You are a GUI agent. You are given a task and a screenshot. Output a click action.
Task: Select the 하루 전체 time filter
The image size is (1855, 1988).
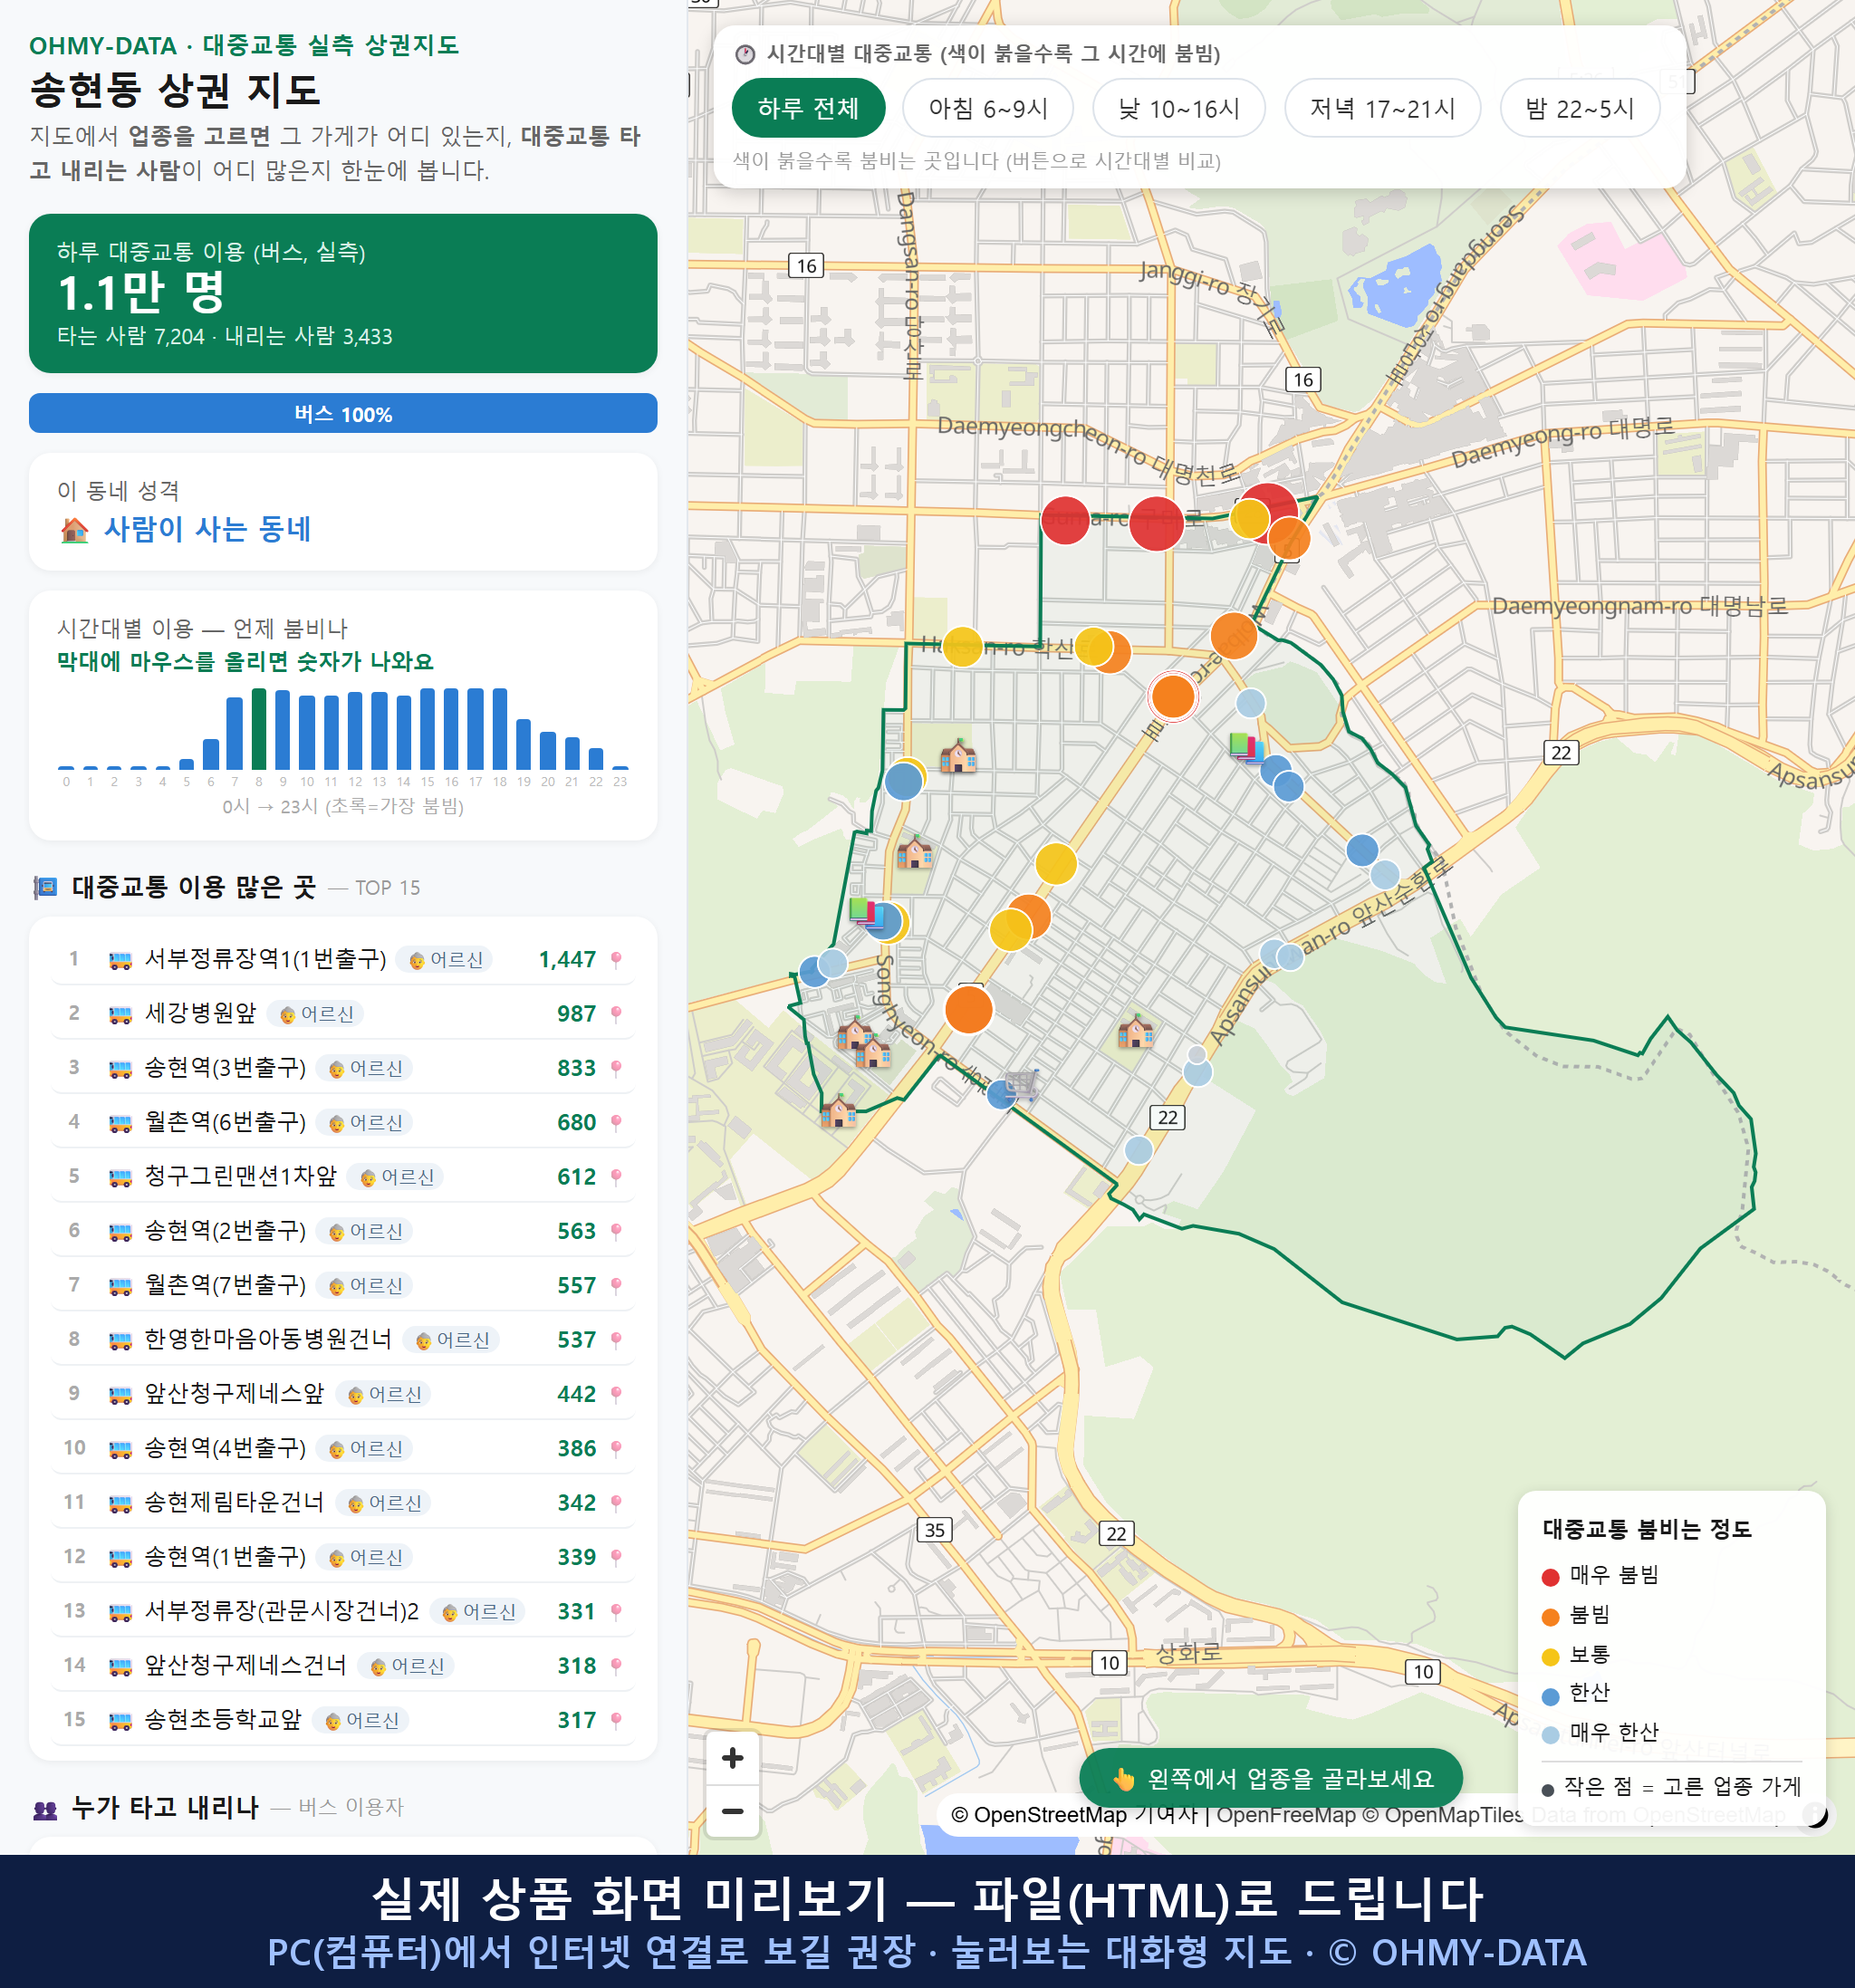point(808,108)
